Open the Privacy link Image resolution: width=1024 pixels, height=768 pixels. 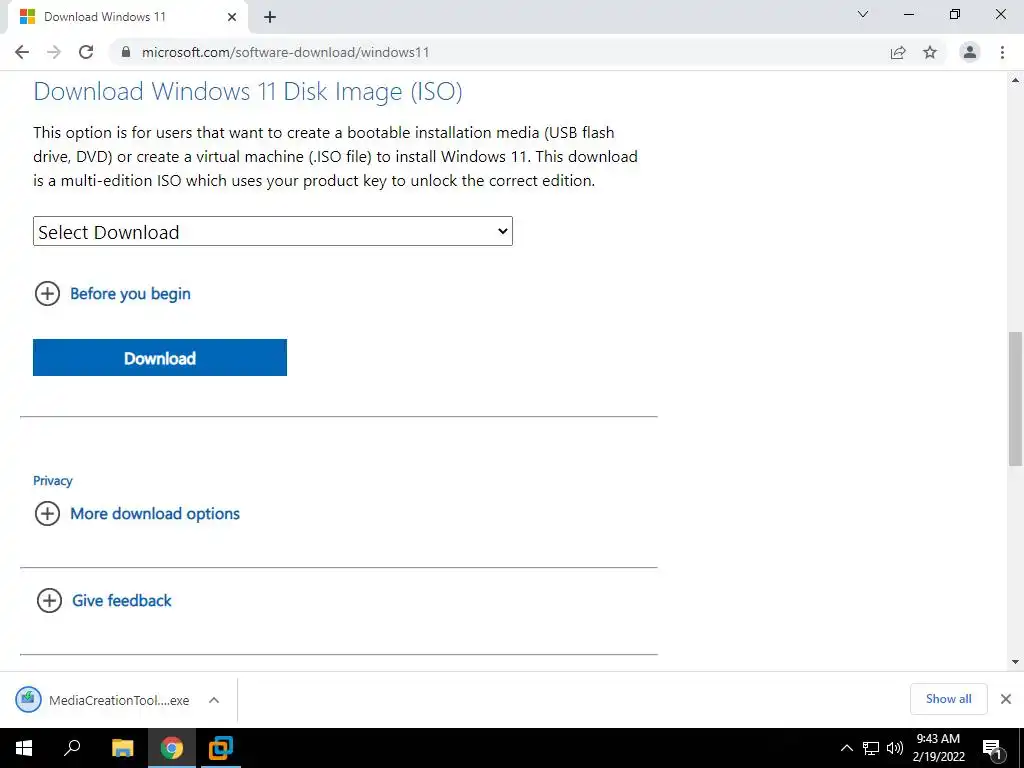click(x=53, y=481)
